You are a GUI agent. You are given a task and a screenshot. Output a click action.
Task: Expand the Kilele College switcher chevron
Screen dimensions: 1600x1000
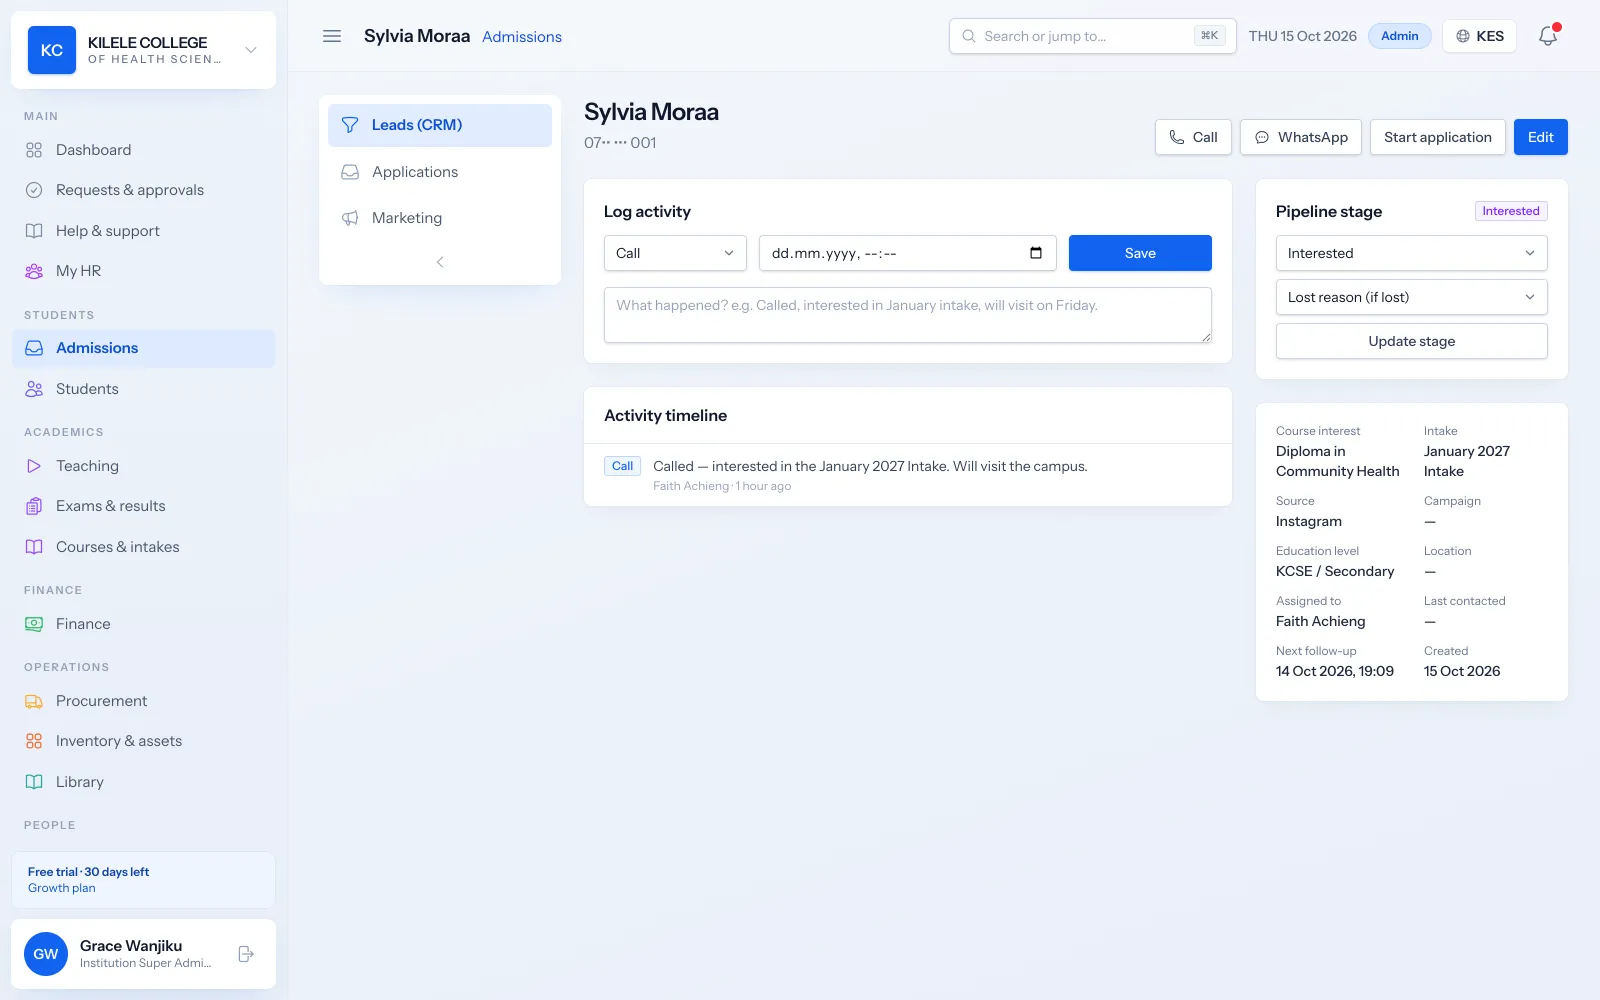251,50
